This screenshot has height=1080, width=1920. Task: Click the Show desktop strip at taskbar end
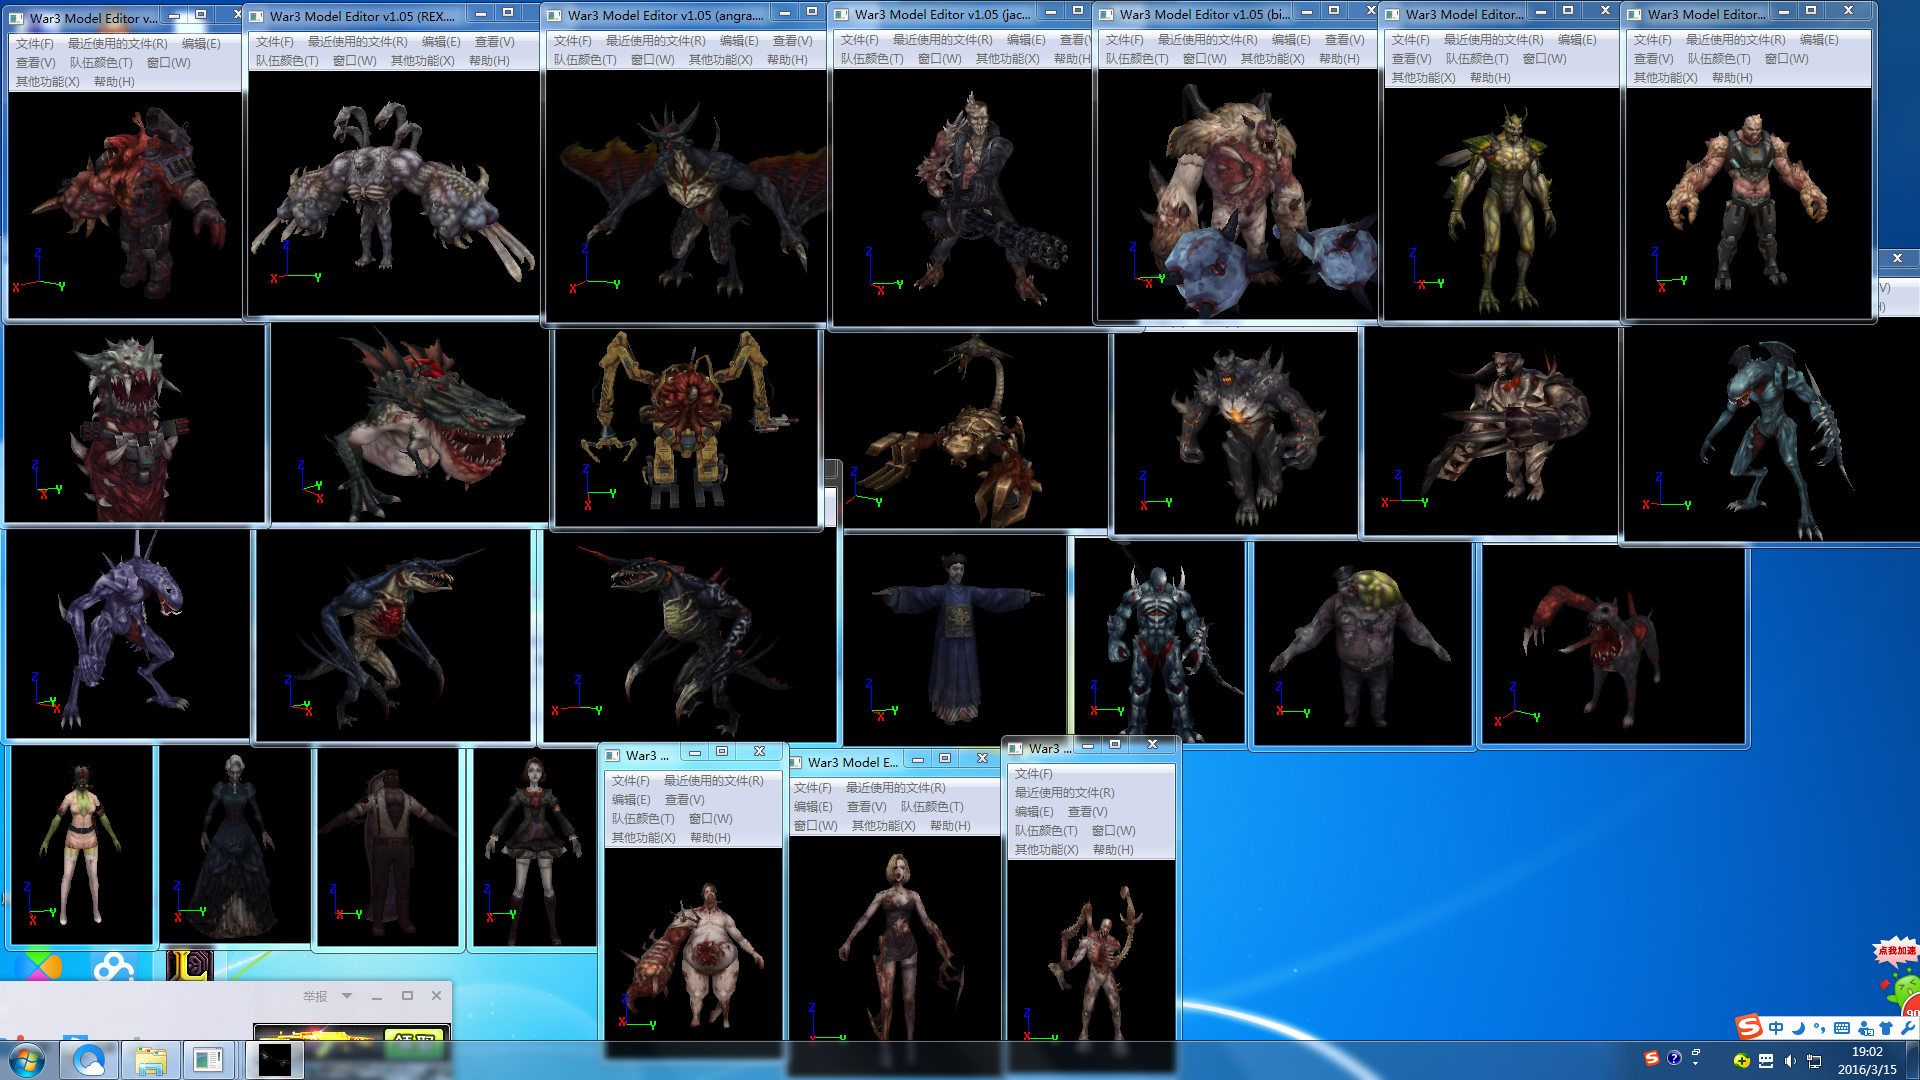(1913, 1060)
